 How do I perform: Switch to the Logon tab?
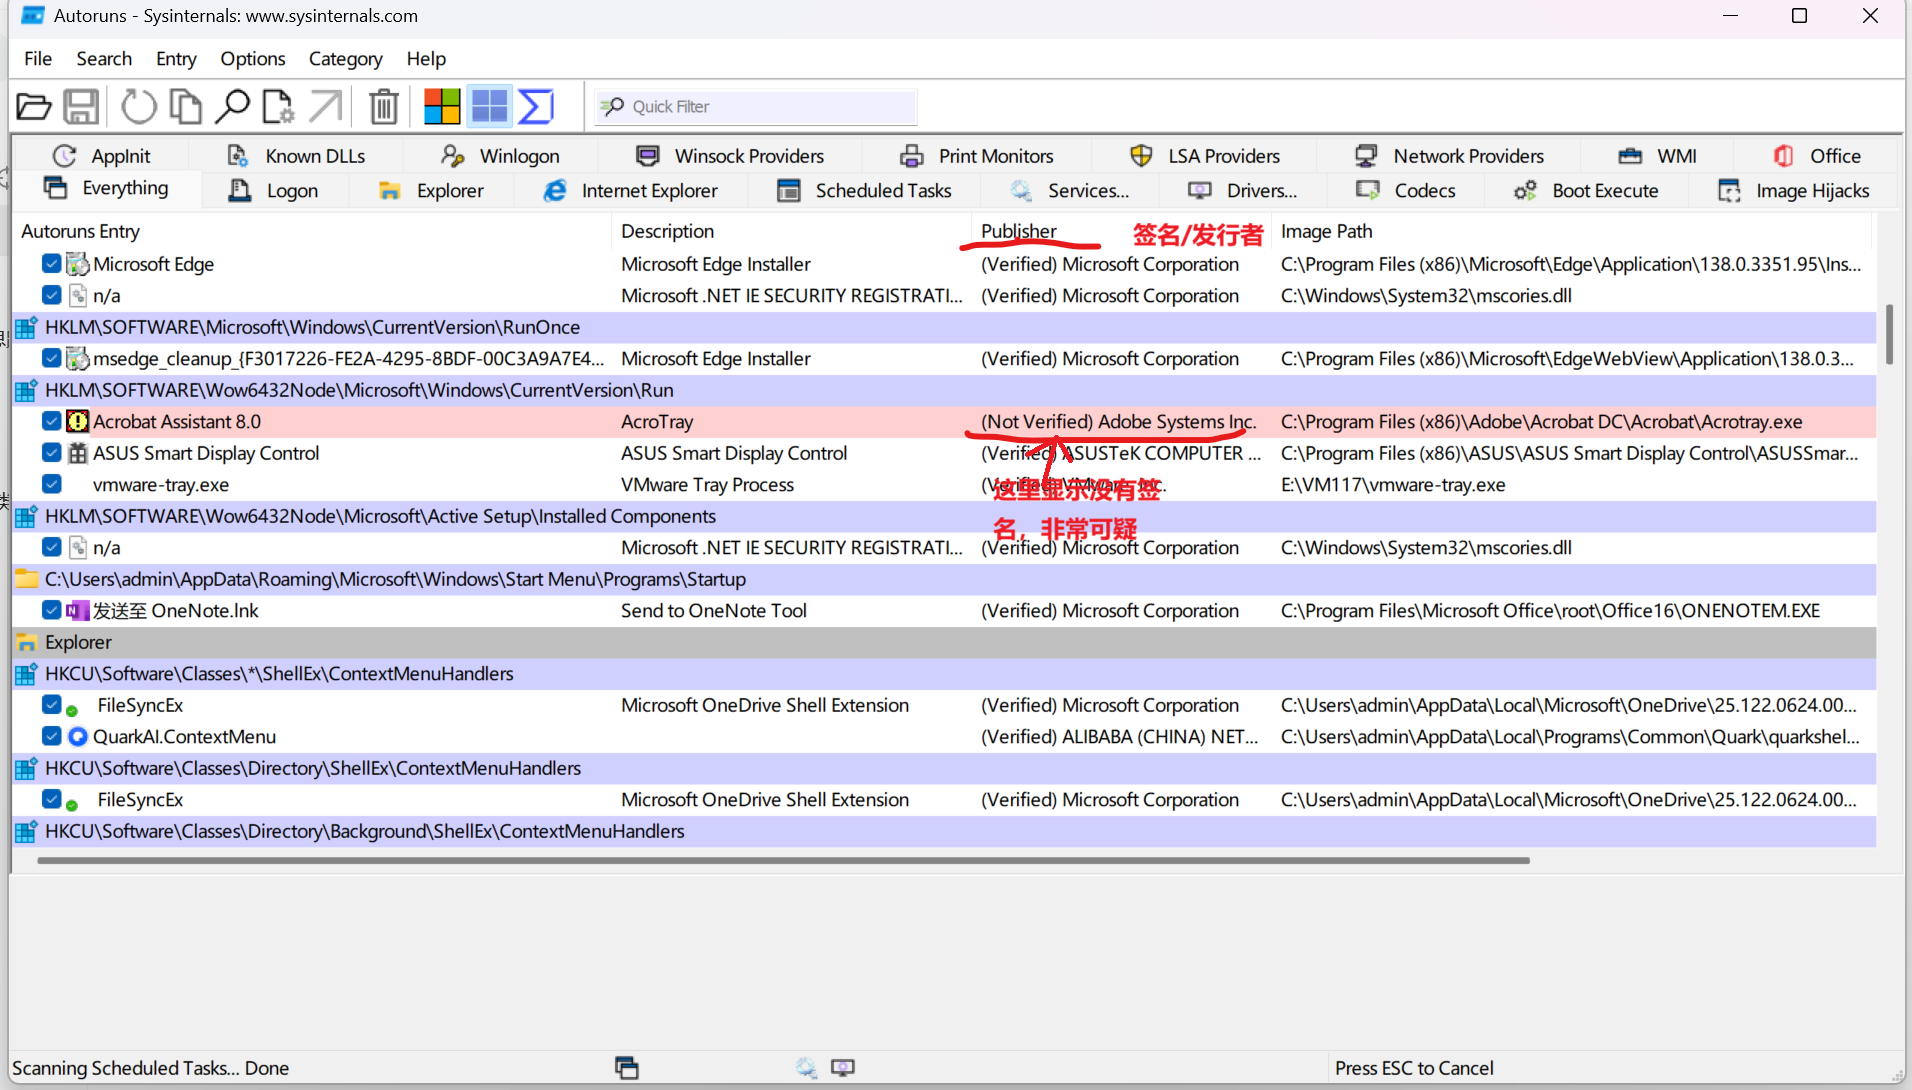(x=274, y=190)
